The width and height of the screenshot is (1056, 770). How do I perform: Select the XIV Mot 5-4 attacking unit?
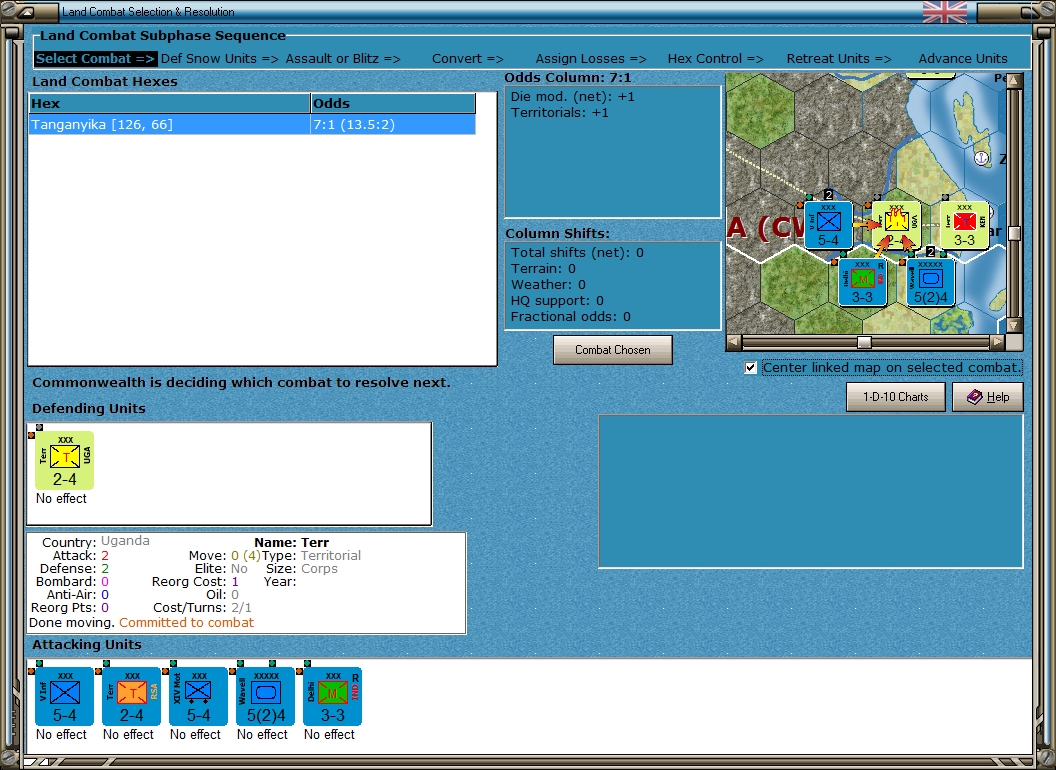point(198,696)
